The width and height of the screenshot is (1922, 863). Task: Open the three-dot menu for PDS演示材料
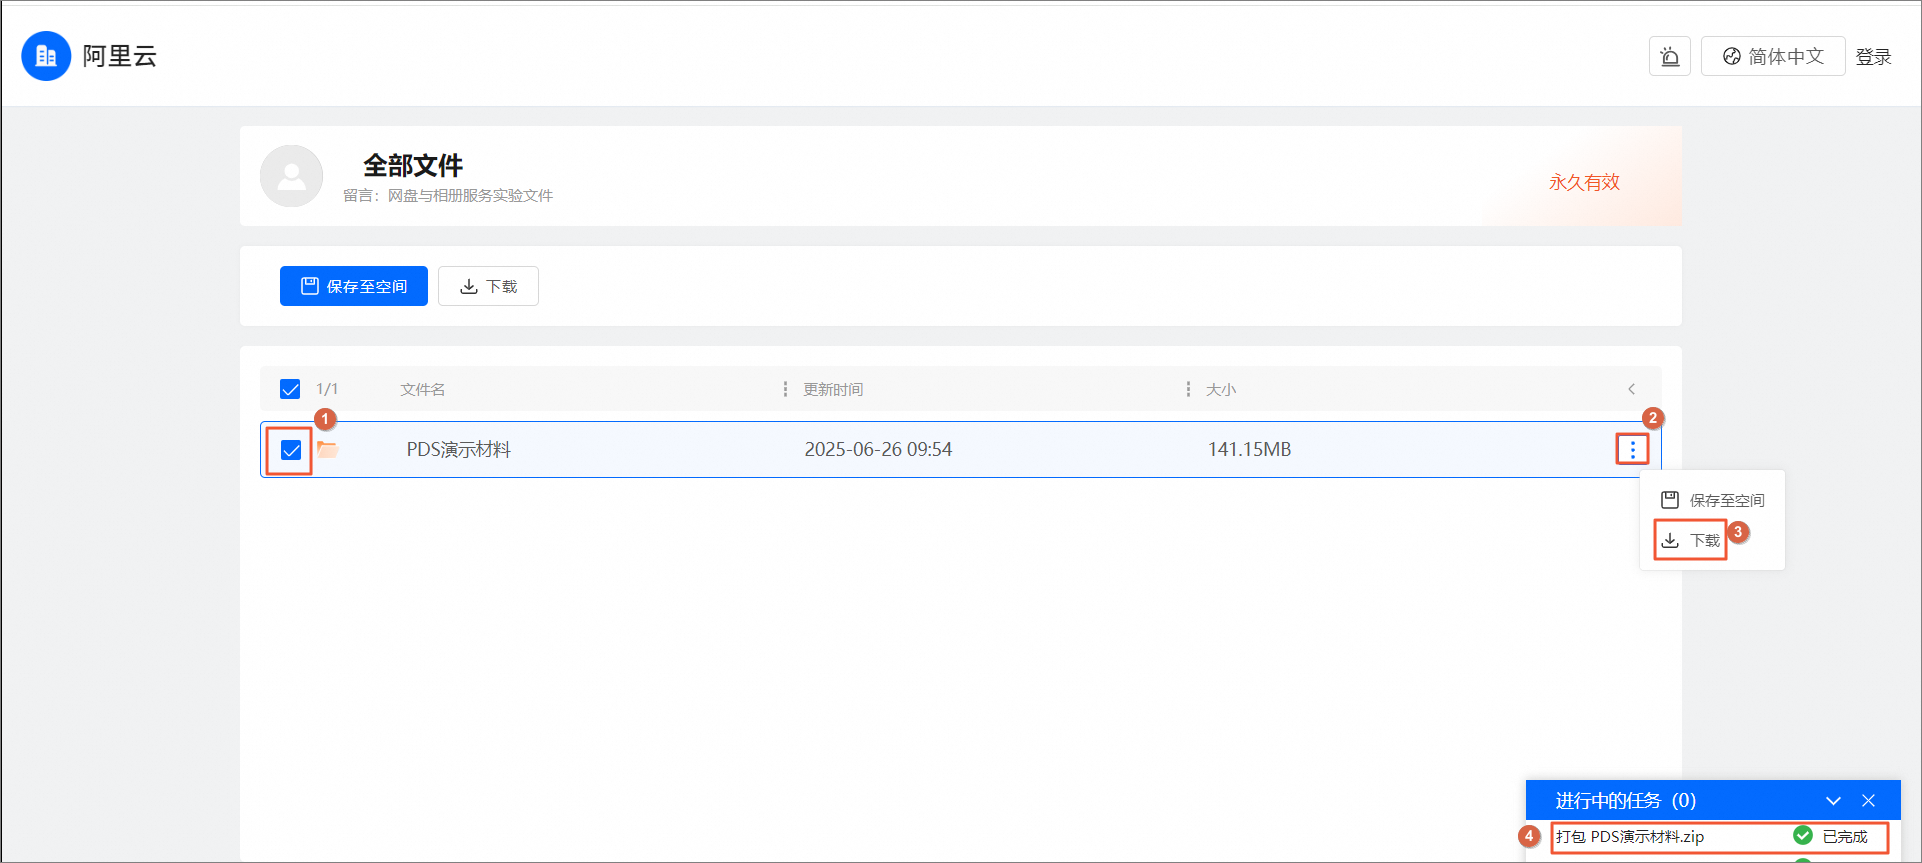1633,450
